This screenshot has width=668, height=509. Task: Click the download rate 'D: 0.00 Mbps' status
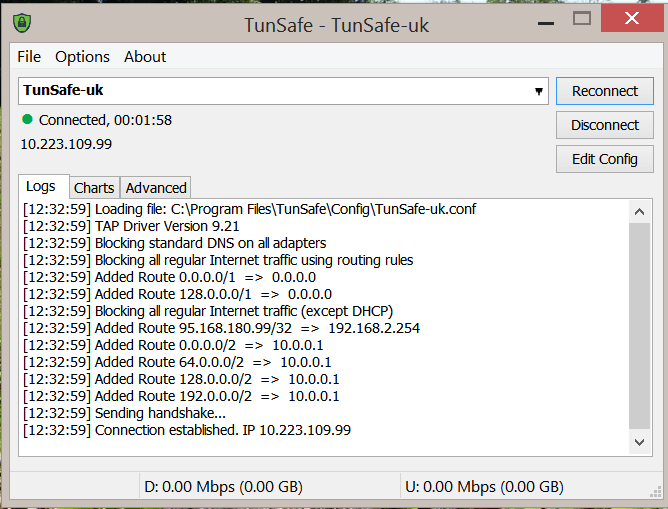tap(223, 486)
